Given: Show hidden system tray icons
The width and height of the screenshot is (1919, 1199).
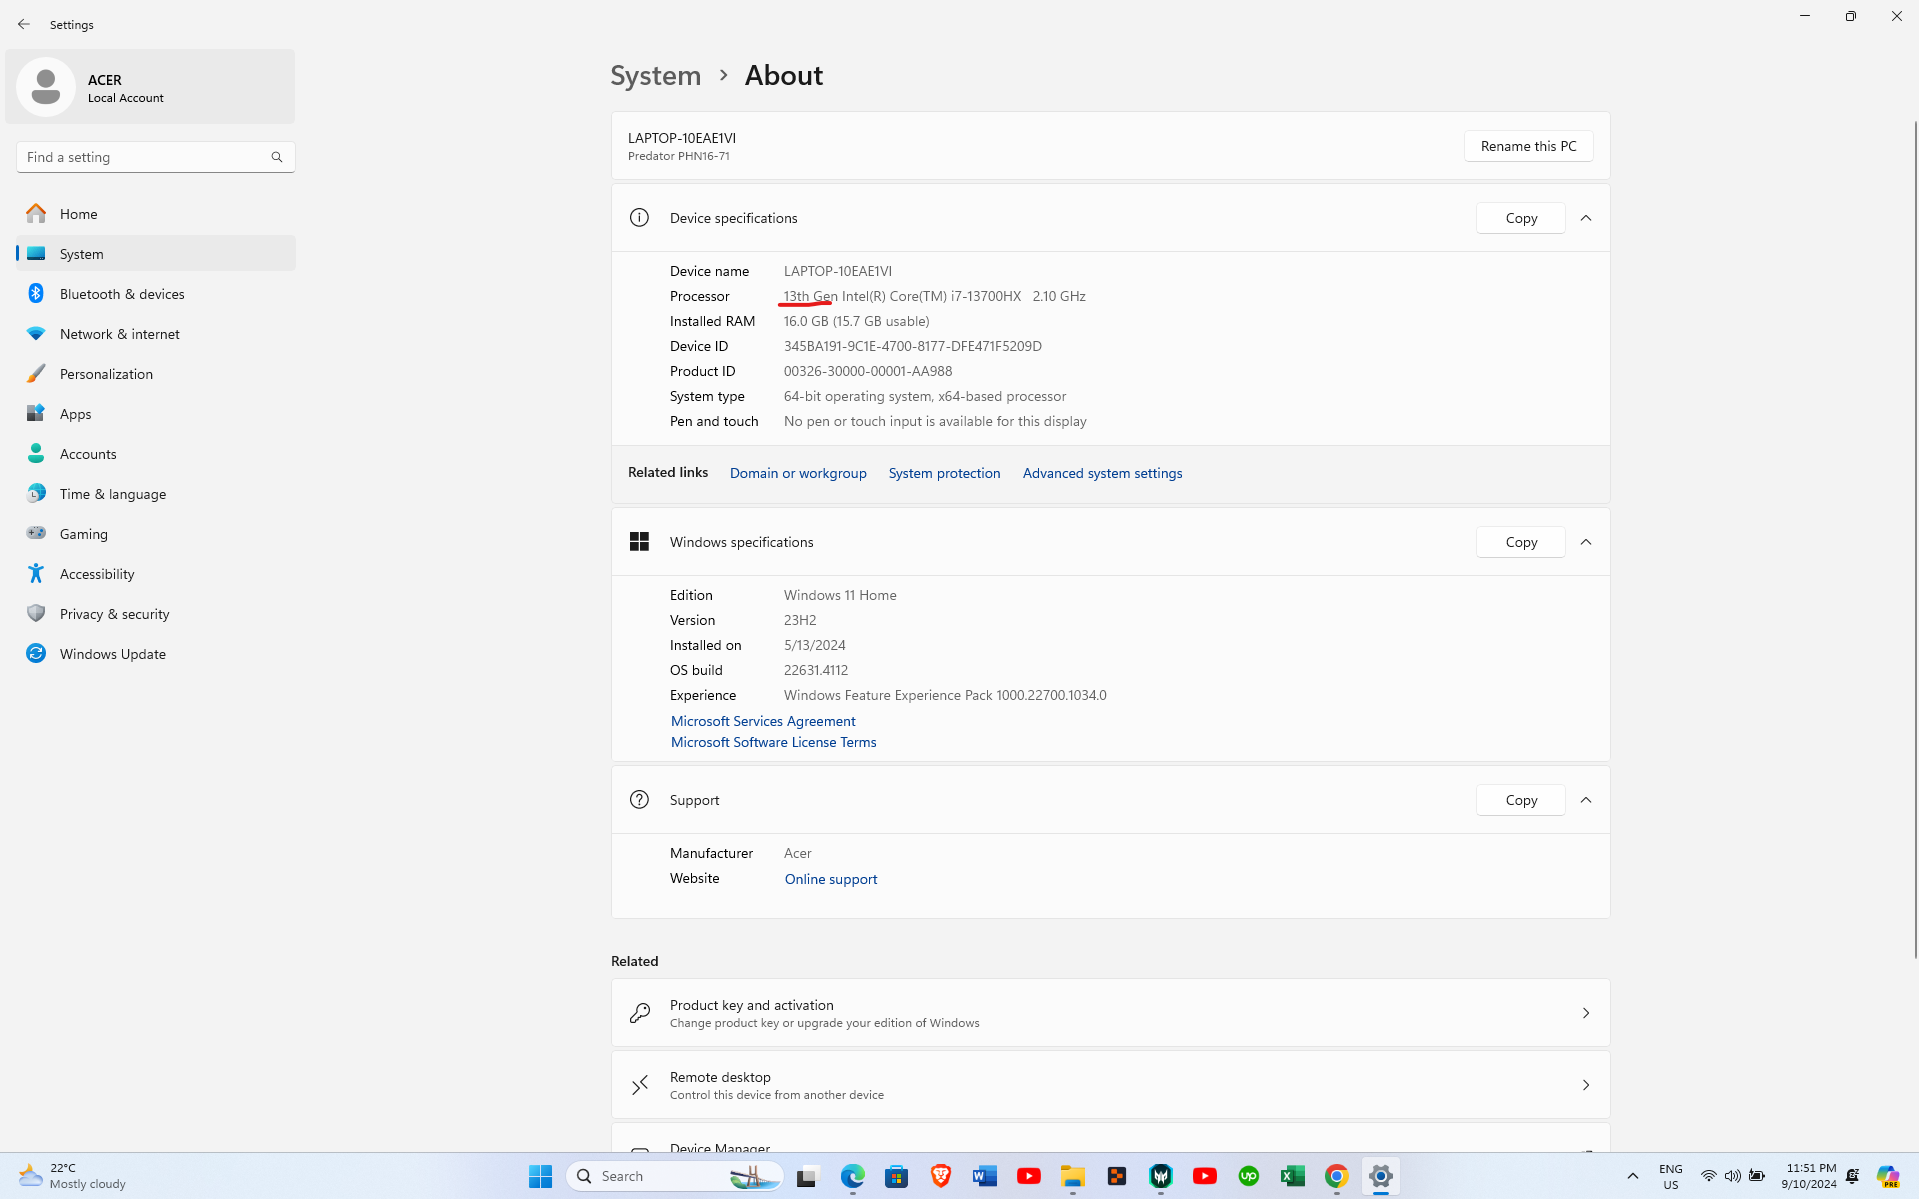Looking at the screenshot, I should click(x=1632, y=1176).
